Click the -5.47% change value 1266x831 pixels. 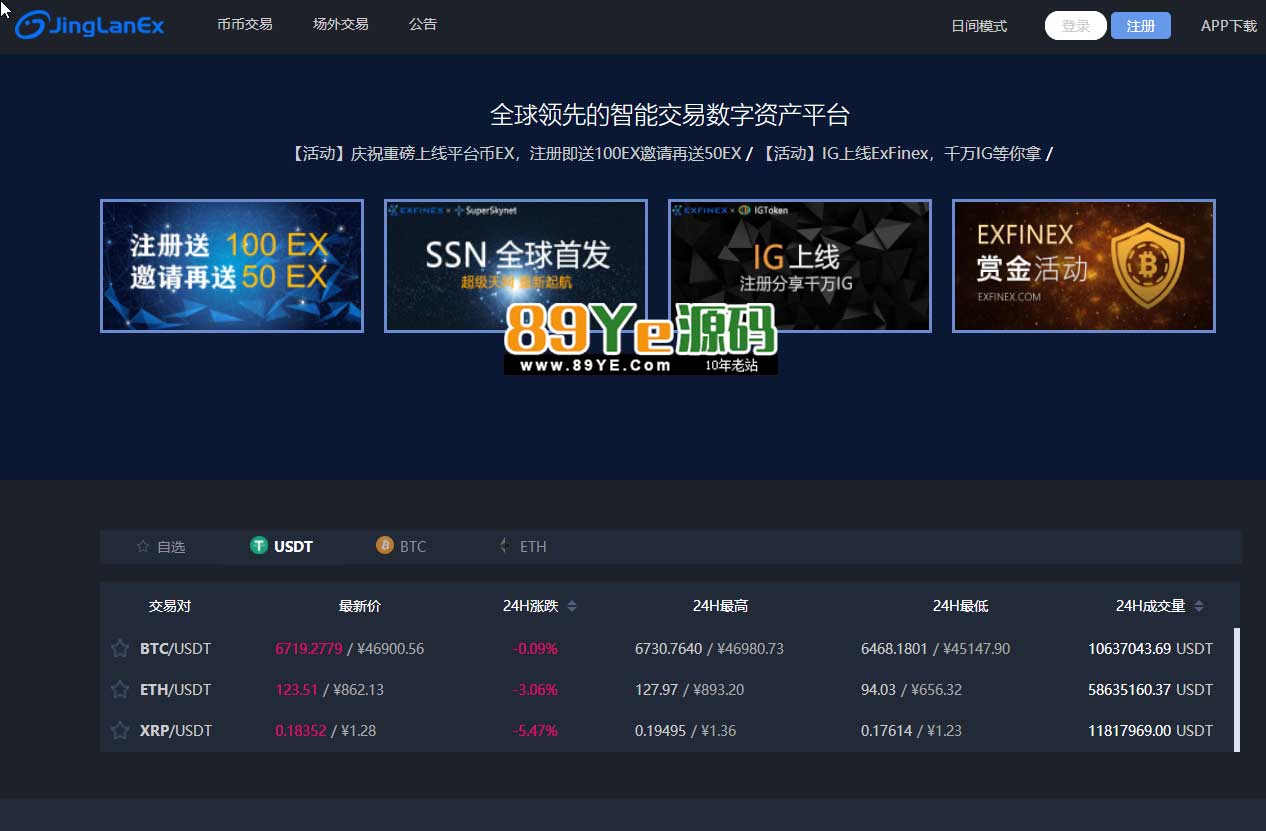[535, 731]
